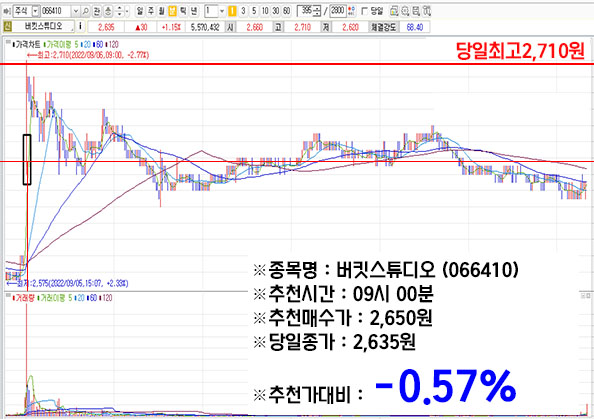
Task: Click the stock search magnifier icon
Action: tap(86, 11)
